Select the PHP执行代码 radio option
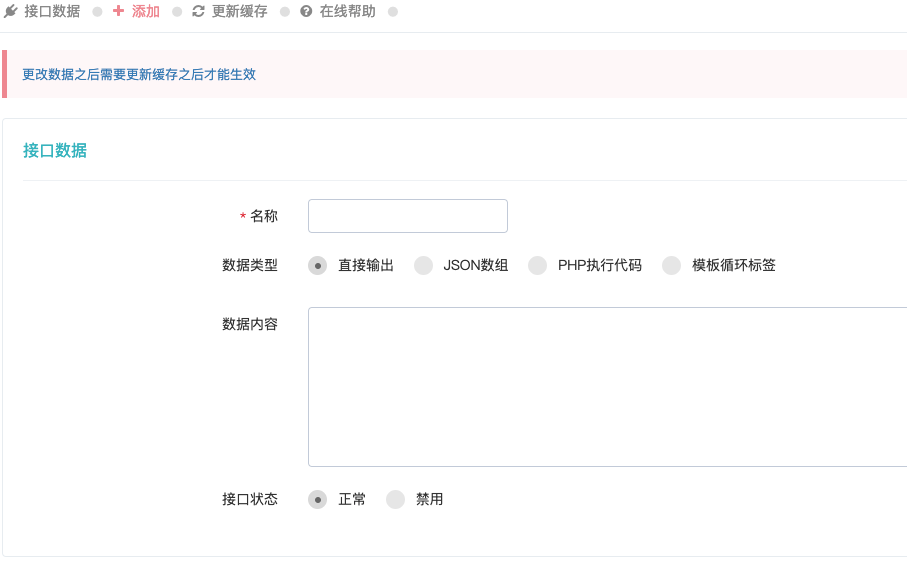This screenshot has width=907, height=584. 538,266
